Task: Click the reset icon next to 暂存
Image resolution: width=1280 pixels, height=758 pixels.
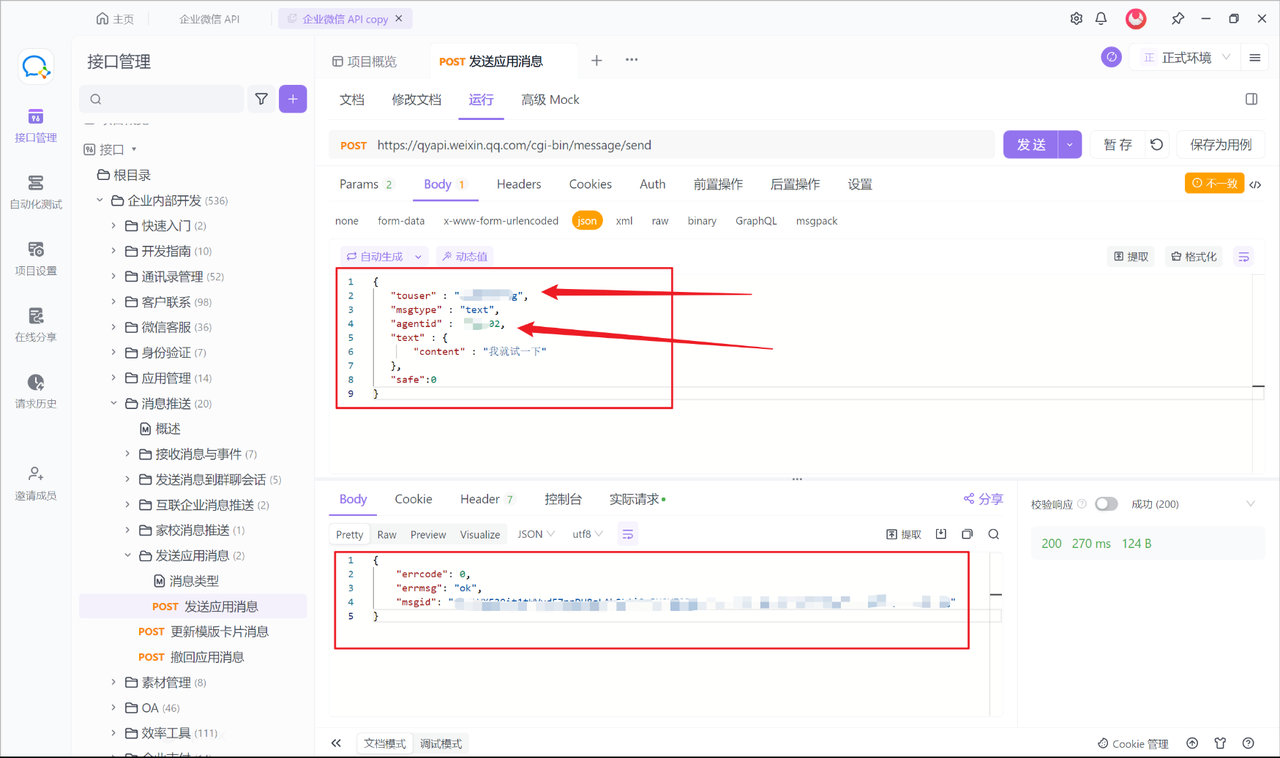Action: (x=1157, y=145)
